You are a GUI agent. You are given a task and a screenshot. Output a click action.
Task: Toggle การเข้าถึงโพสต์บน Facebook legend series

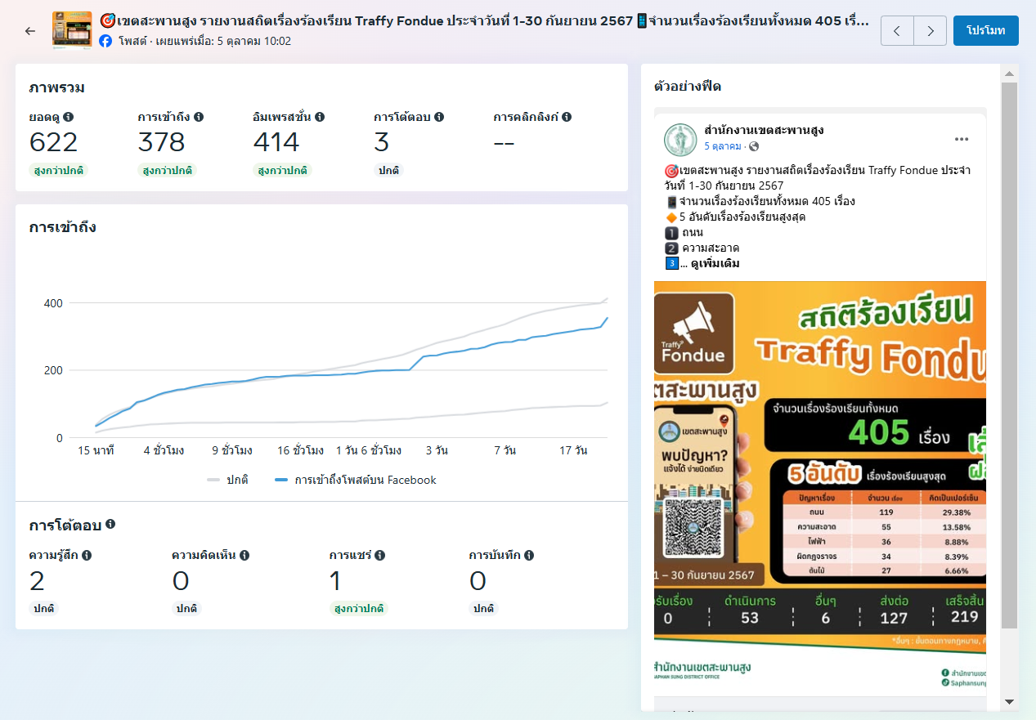coord(356,480)
